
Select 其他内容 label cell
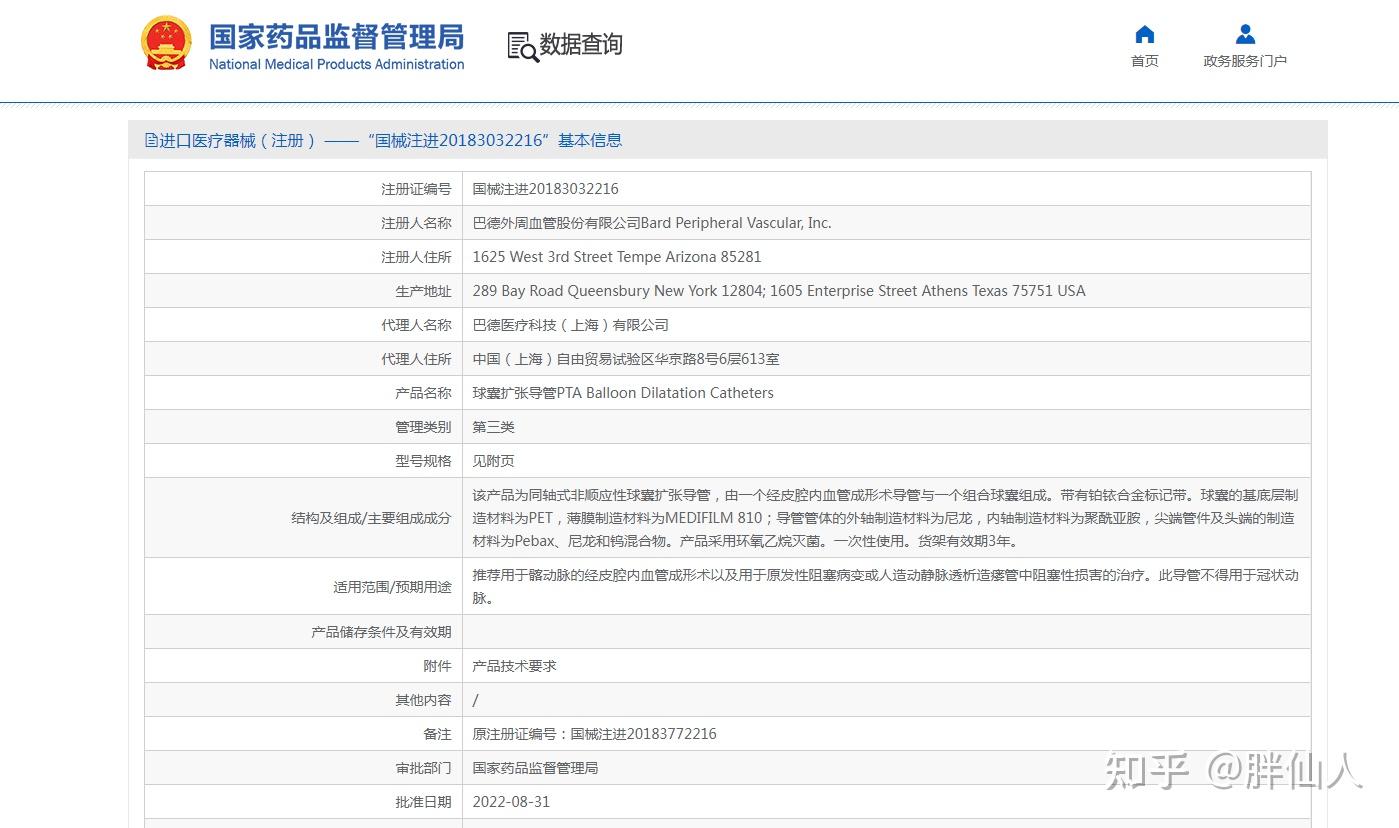pos(303,700)
